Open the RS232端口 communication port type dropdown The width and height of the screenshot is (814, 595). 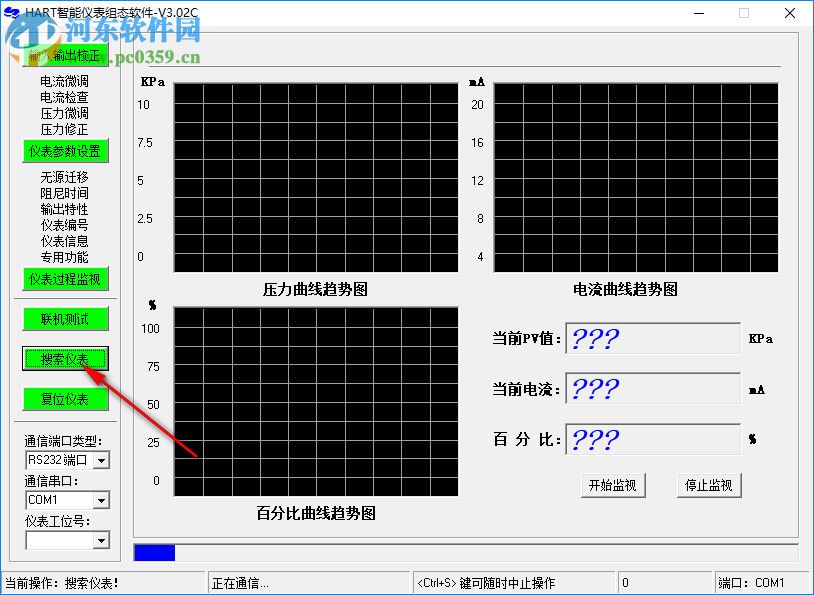click(103, 460)
